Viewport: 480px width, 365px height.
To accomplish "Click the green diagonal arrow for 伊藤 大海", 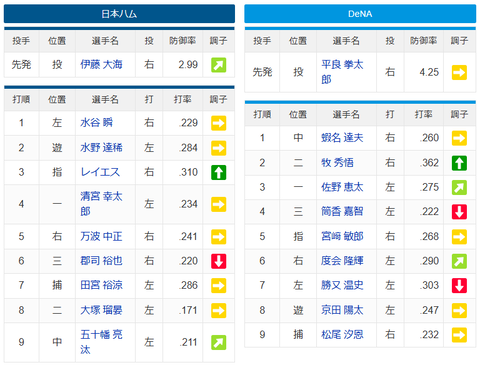I will point(219,65).
